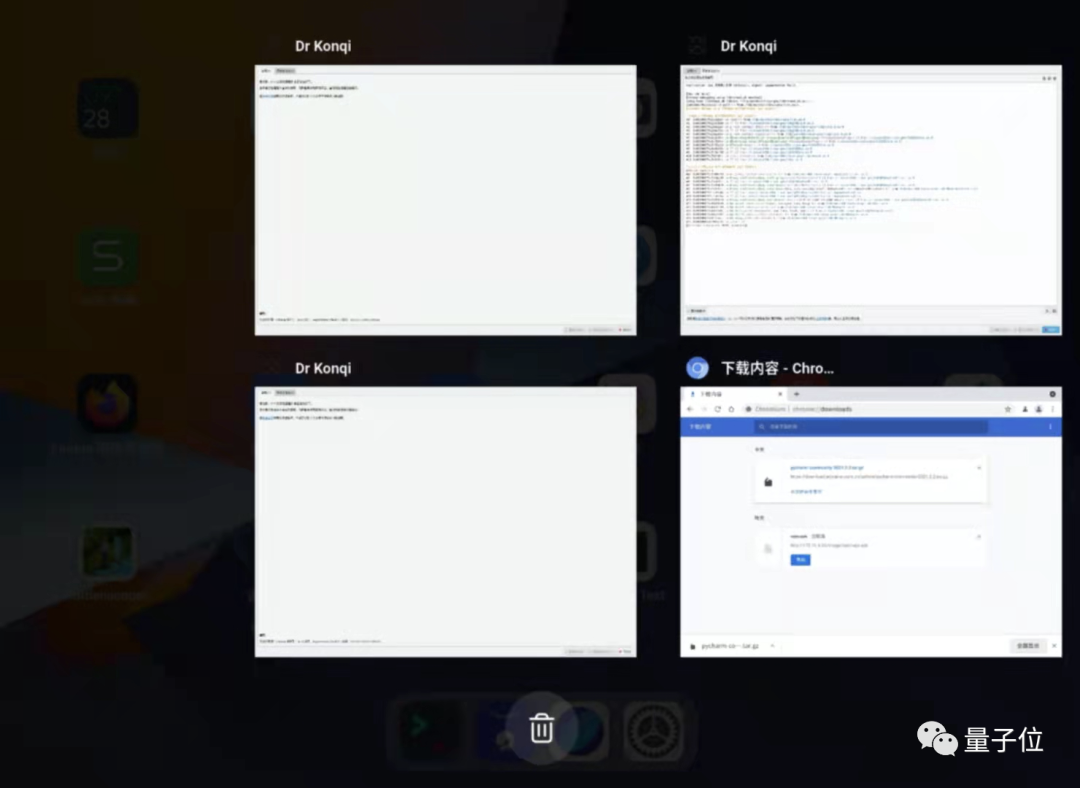Remove the pycharm download entry with its X
1080x788 pixels.
click(x=979, y=468)
